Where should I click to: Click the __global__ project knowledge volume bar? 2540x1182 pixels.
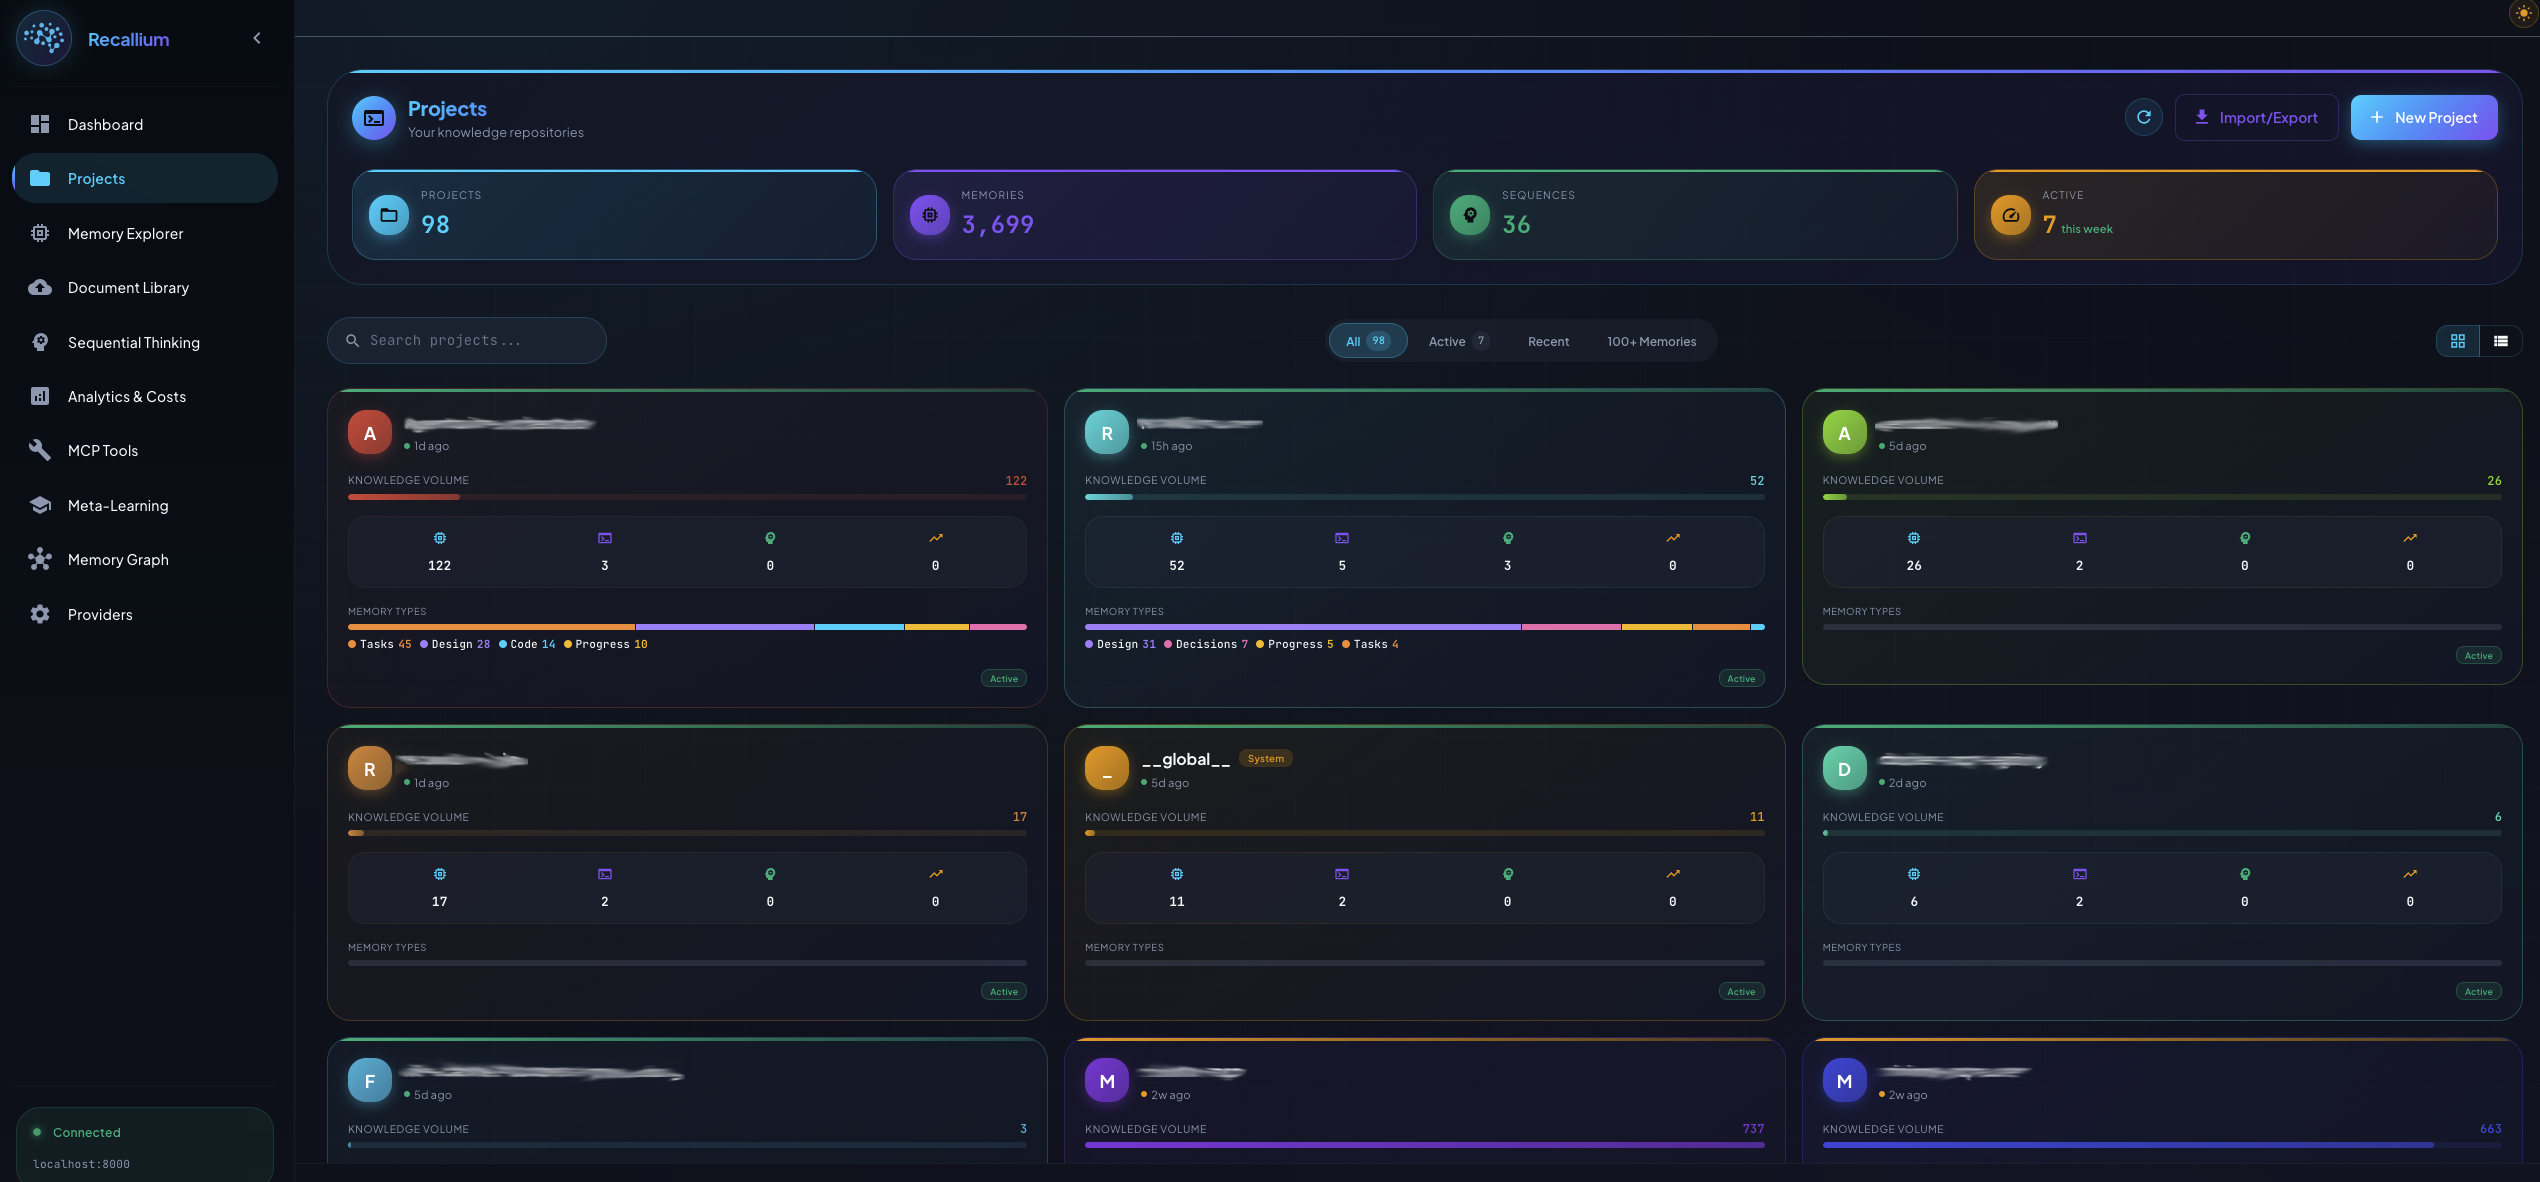coord(1424,831)
